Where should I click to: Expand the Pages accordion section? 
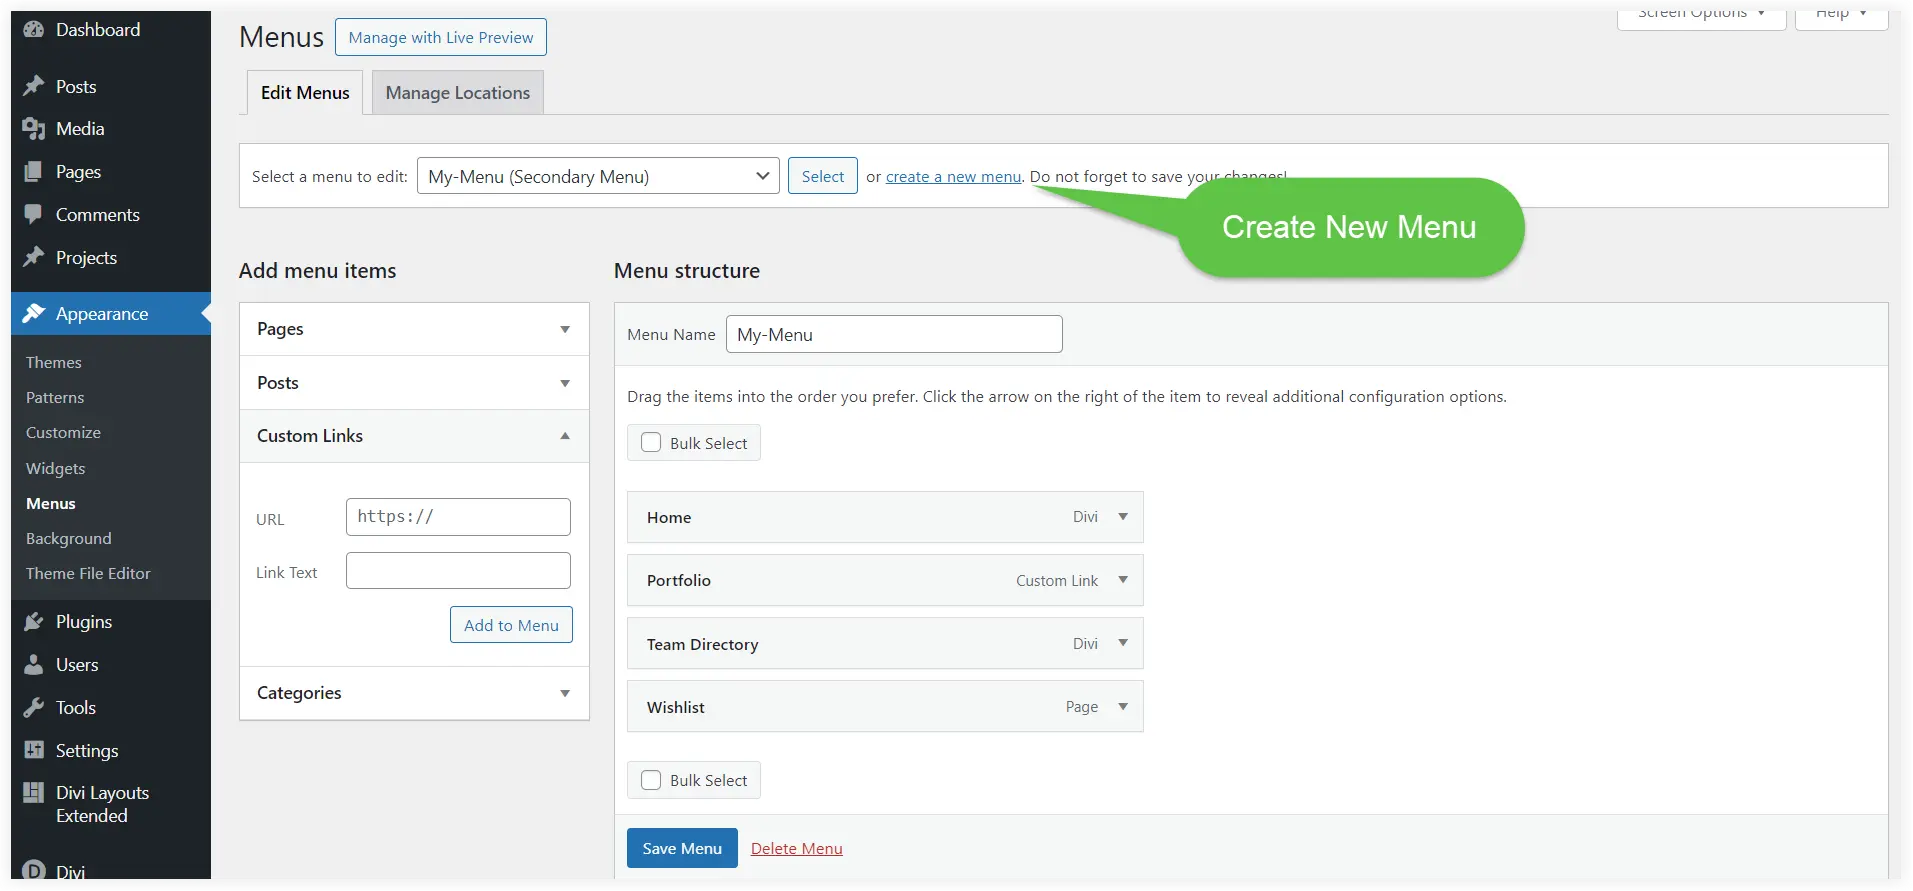[414, 329]
